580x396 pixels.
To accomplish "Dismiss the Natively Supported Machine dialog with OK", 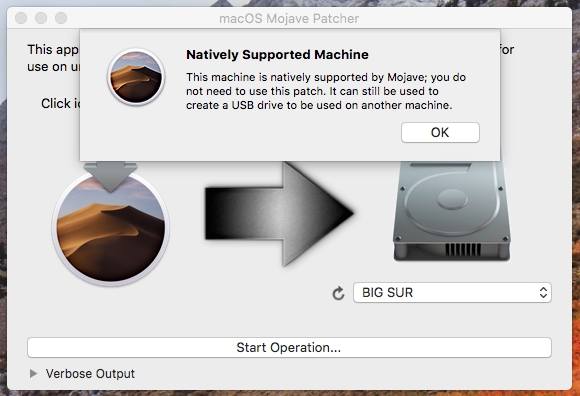I will coord(440,132).
